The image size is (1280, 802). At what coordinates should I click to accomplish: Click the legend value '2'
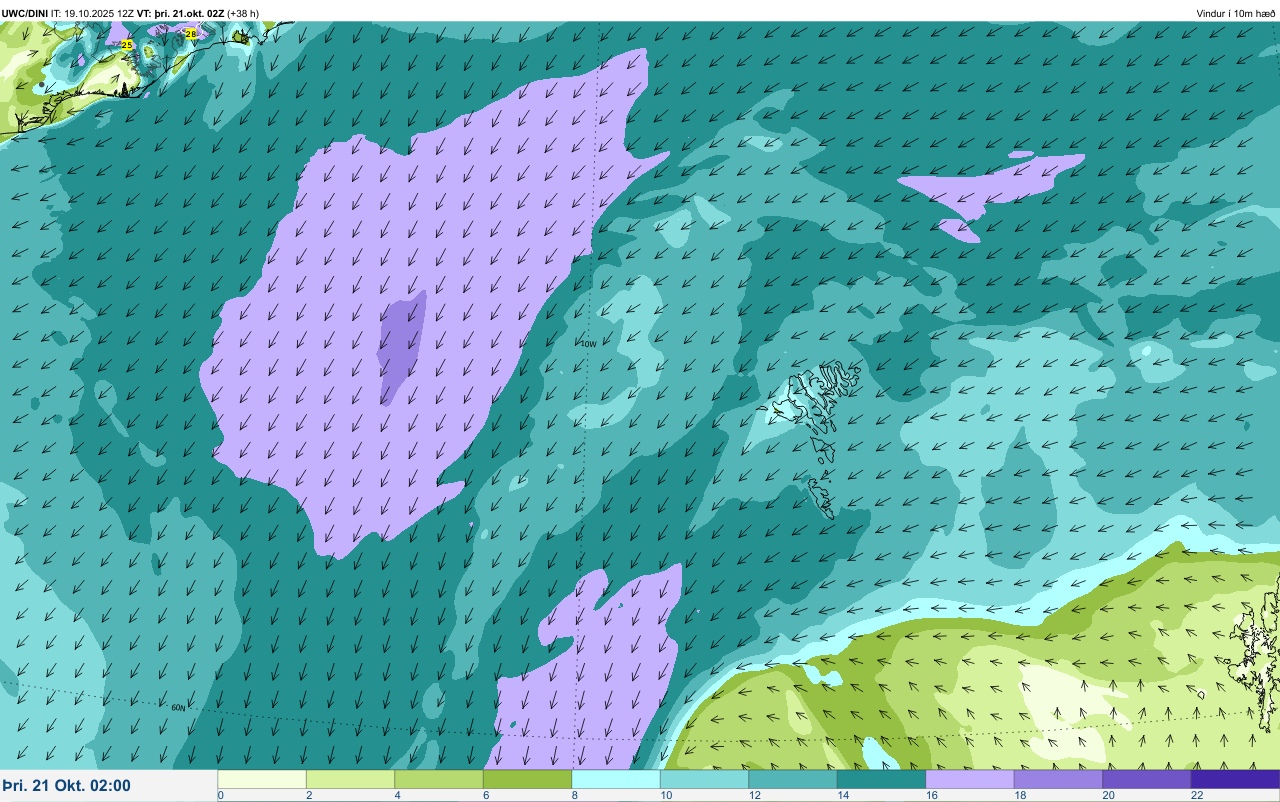[x=309, y=795]
